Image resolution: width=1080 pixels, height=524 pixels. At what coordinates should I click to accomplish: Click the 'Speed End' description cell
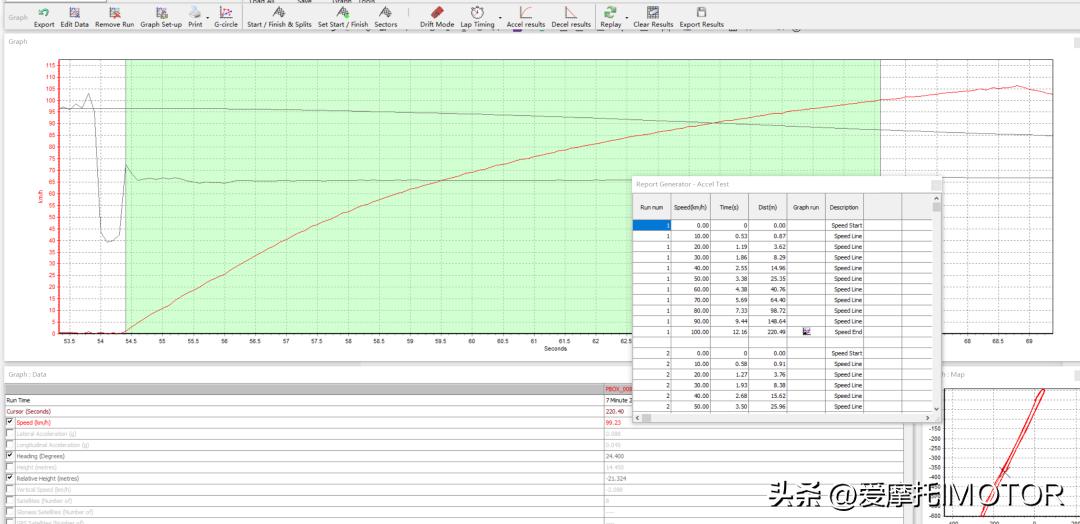pyautogui.click(x=844, y=331)
